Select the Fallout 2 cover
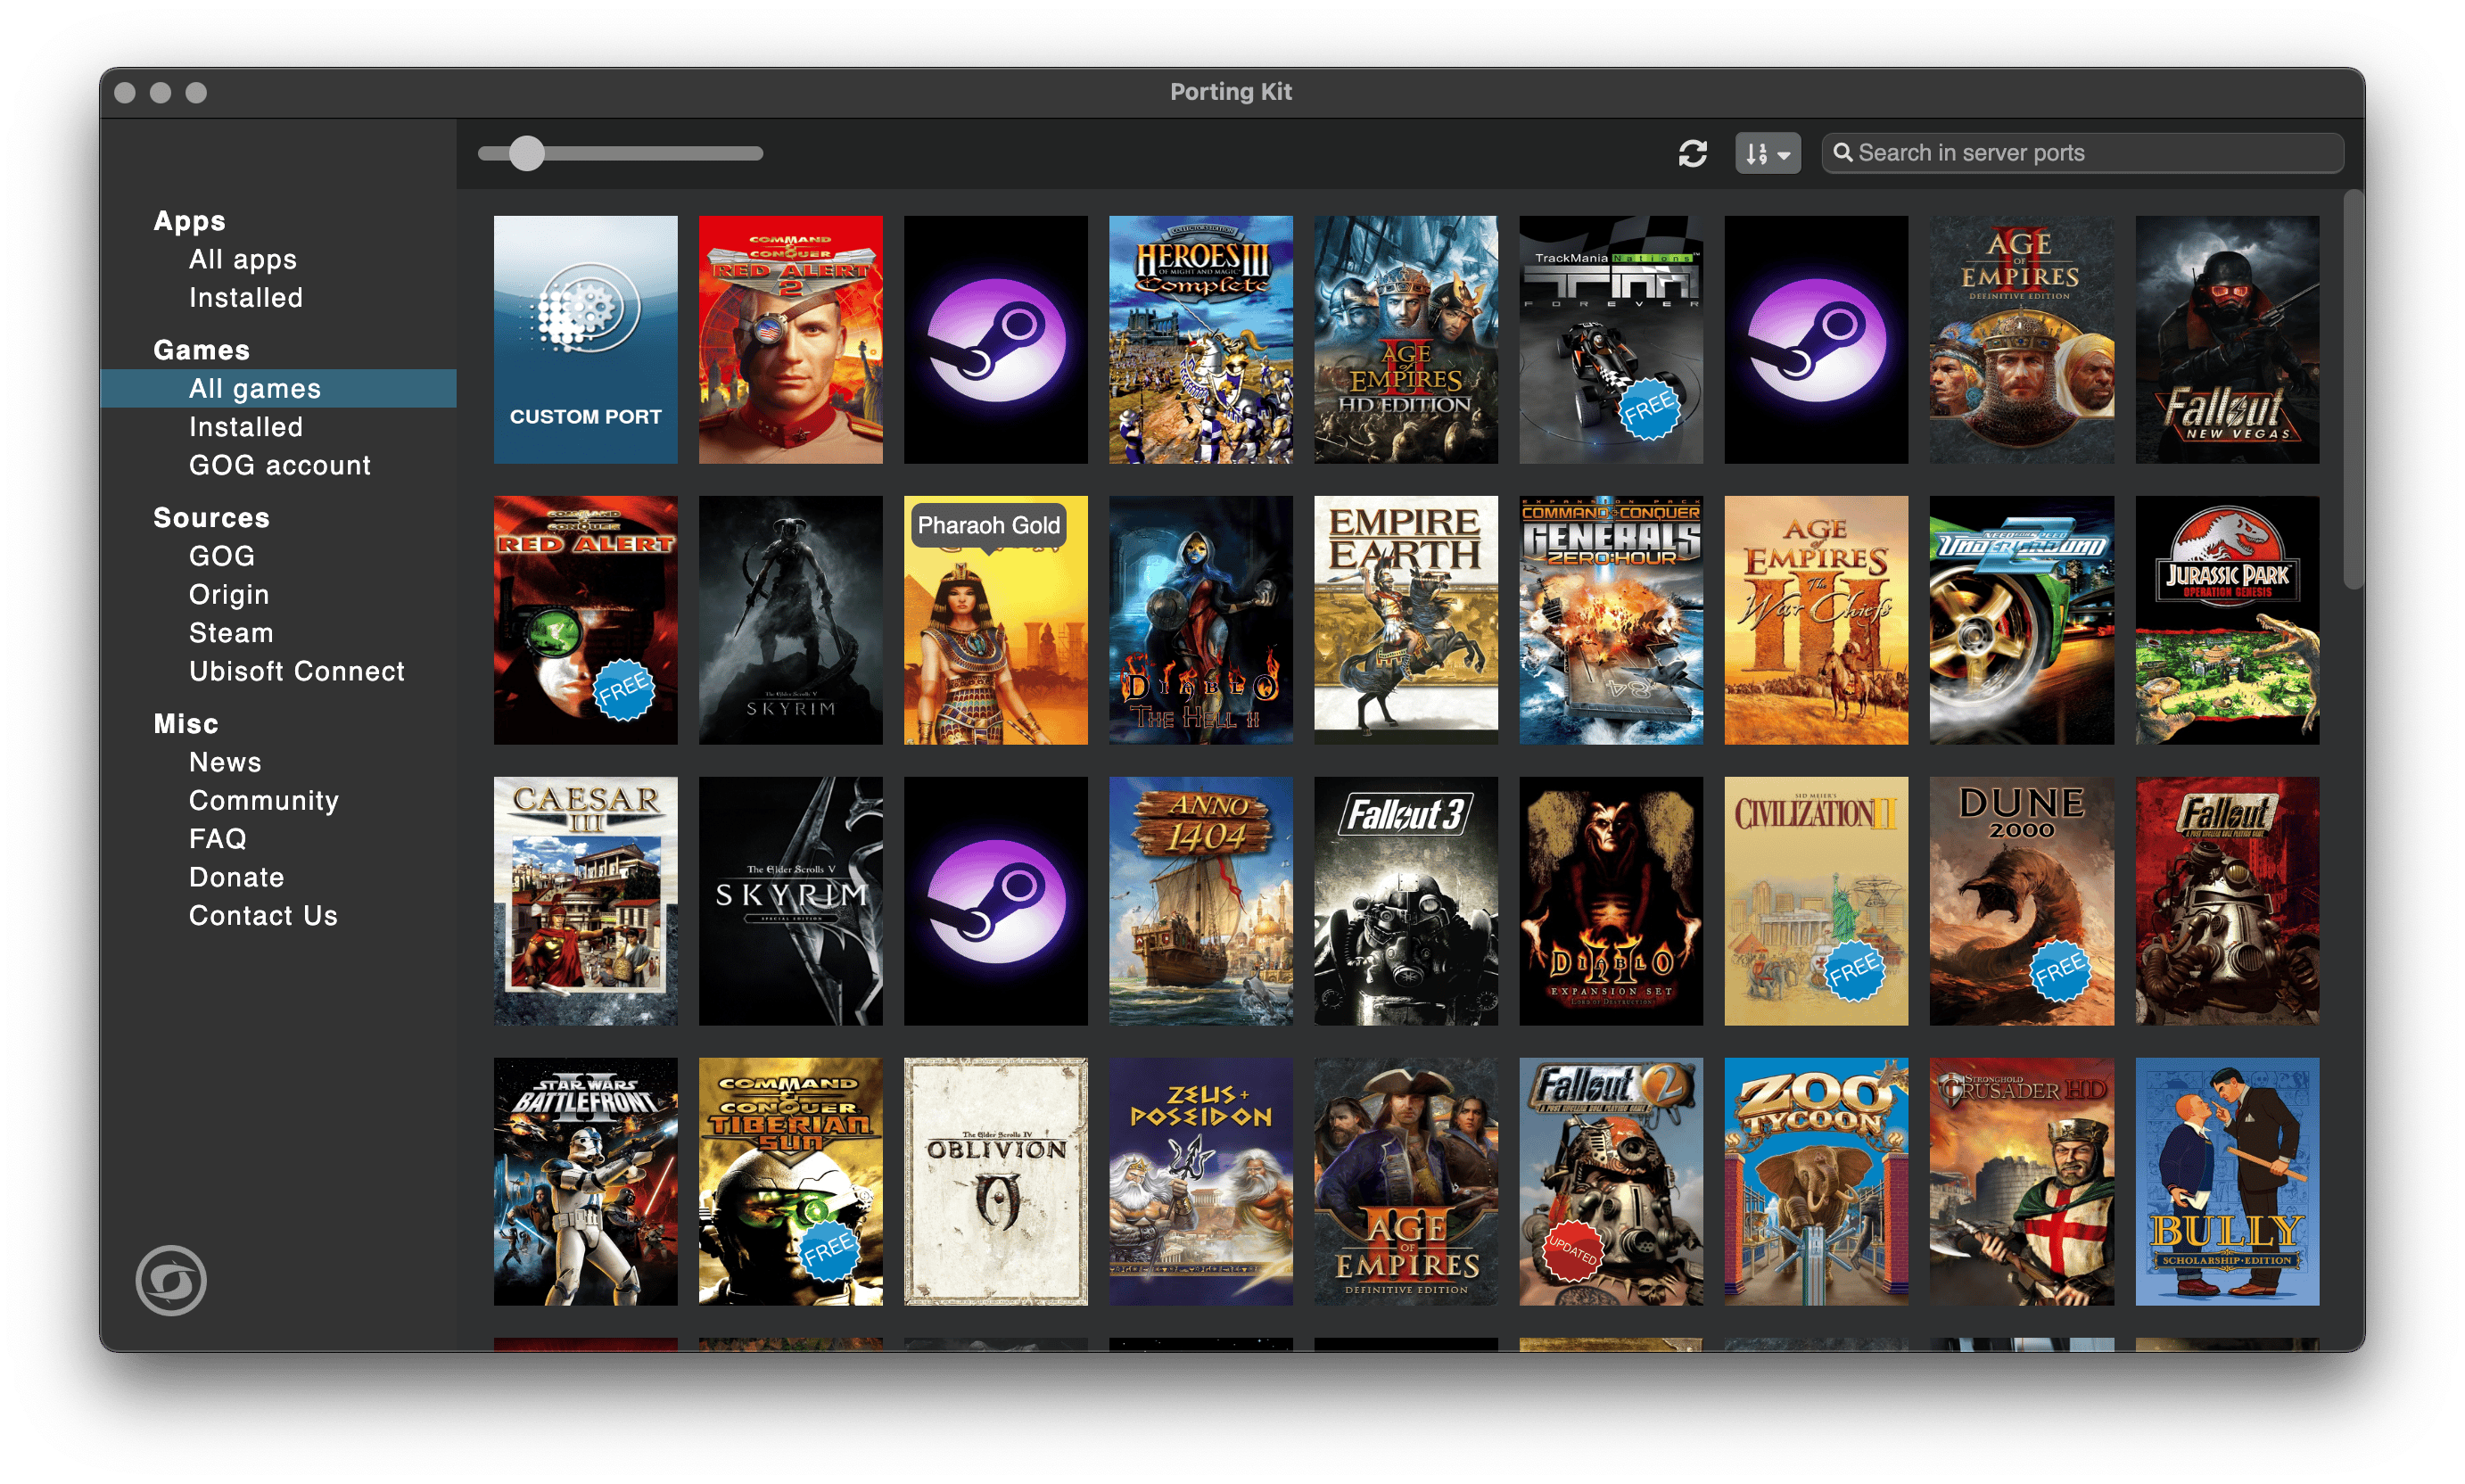Screen dimensions: 2465x1484 (1611, 1181)
